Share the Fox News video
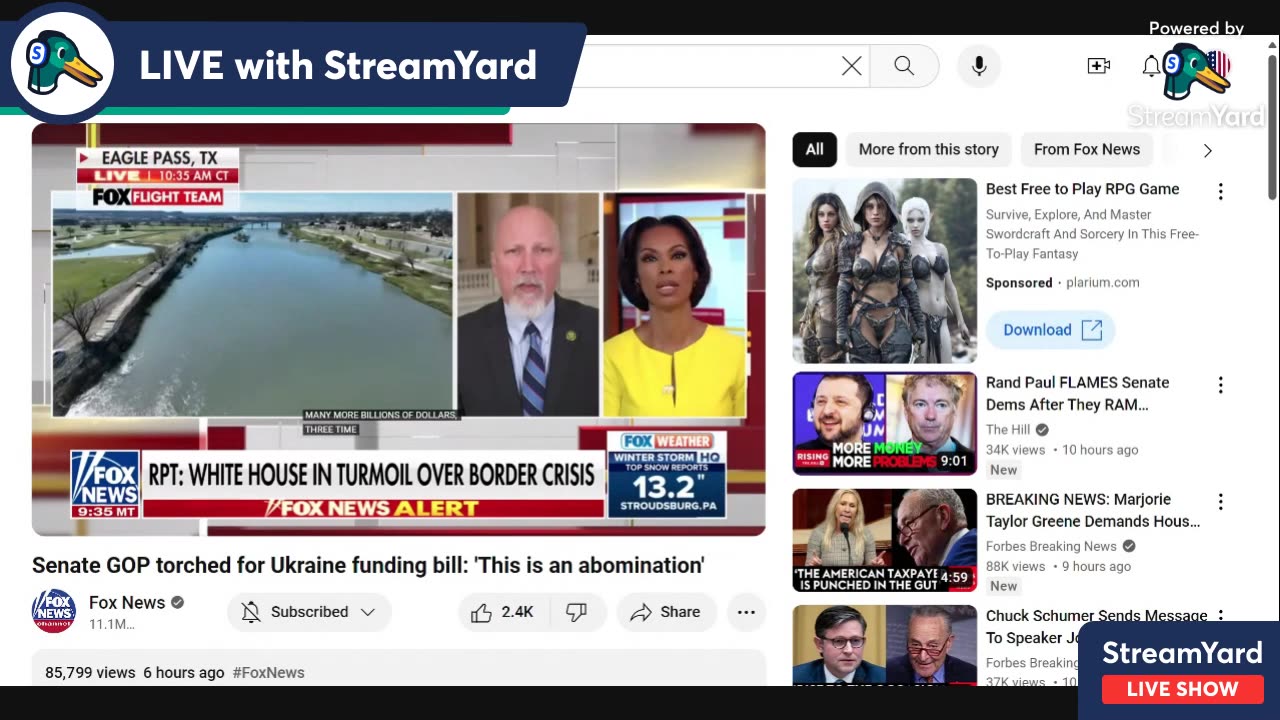The height and width of the screenshot is (720, 1280). click(666, 612)
